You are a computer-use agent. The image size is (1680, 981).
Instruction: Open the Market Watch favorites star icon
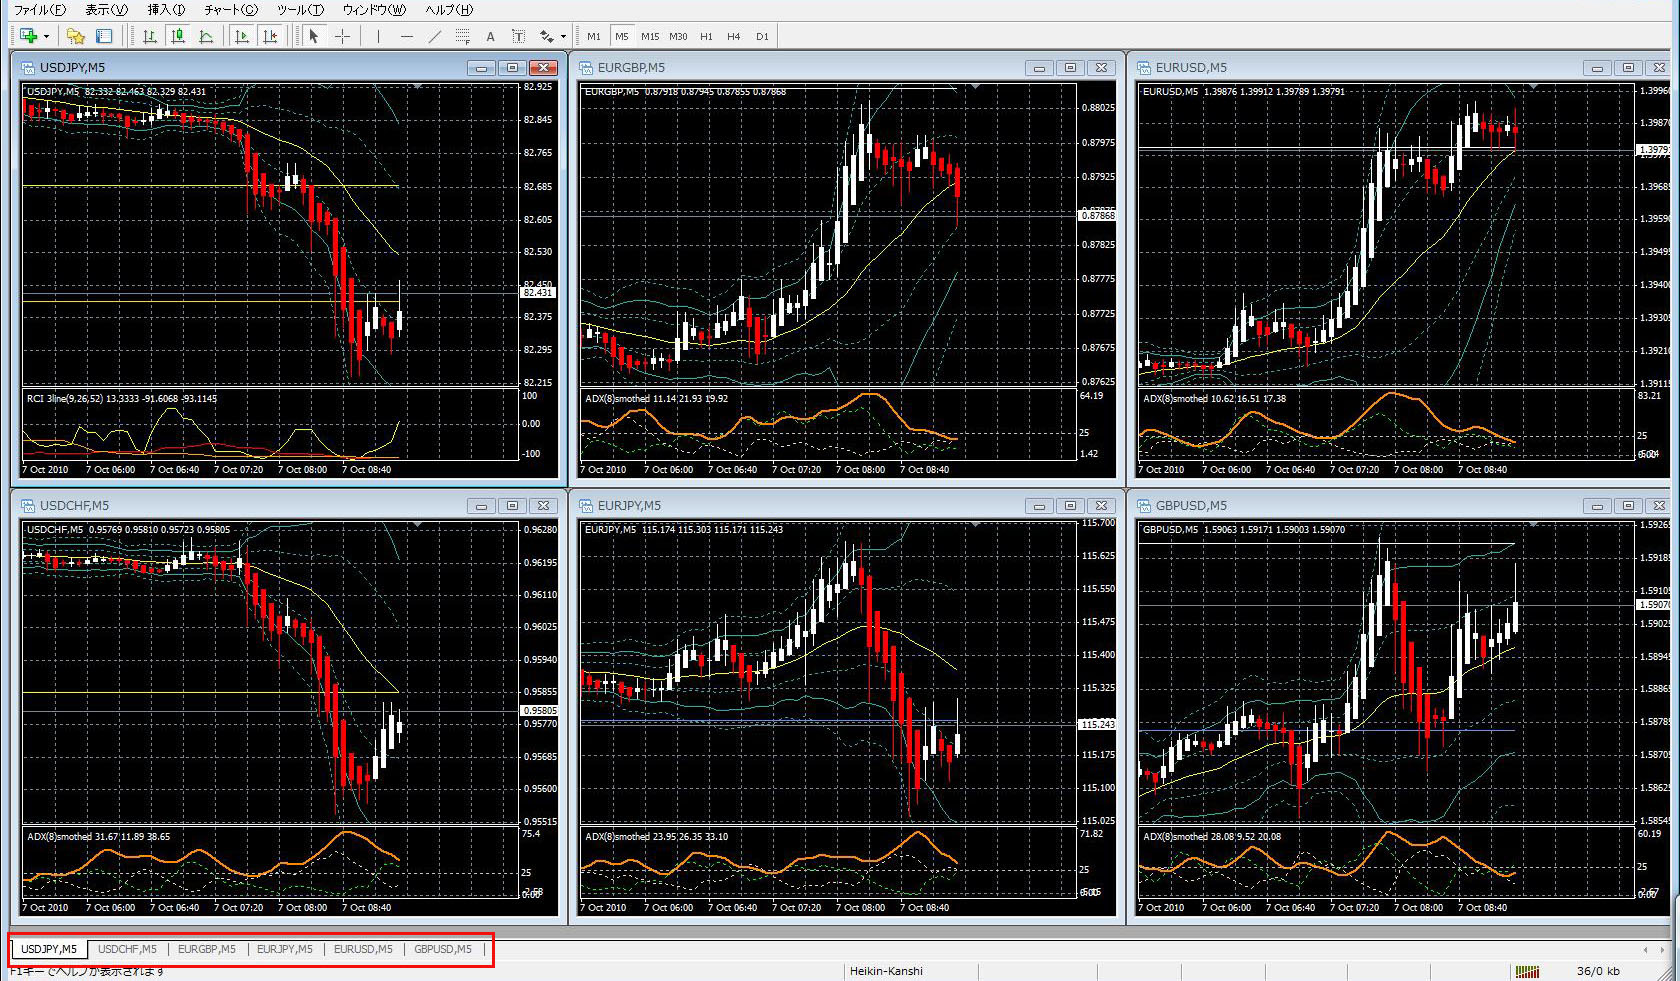coord(76,36)
